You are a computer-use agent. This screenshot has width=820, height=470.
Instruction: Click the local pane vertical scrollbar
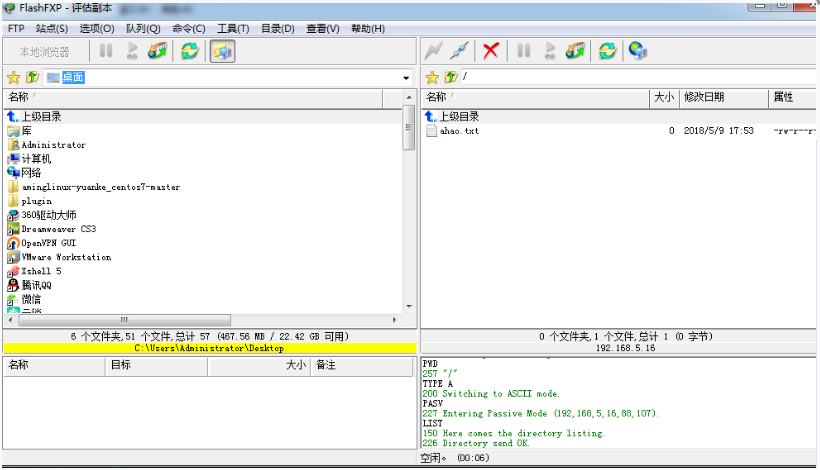(x=408, y=130)
